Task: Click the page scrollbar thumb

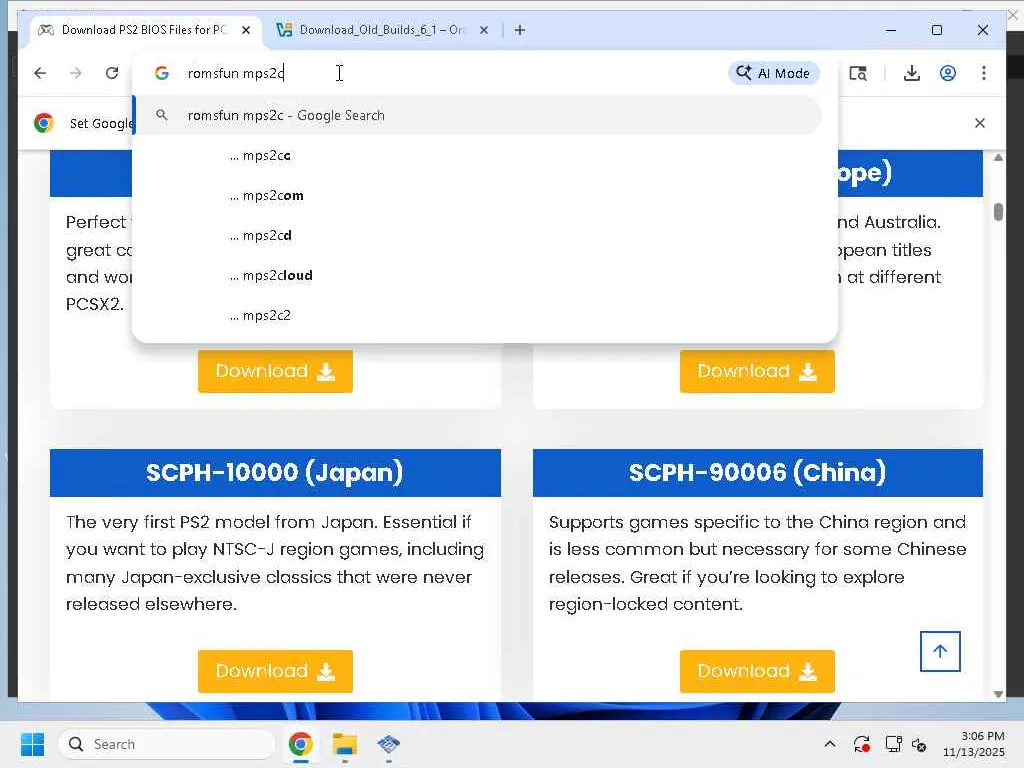Action: pyautogui.click(x=998, y=212)
